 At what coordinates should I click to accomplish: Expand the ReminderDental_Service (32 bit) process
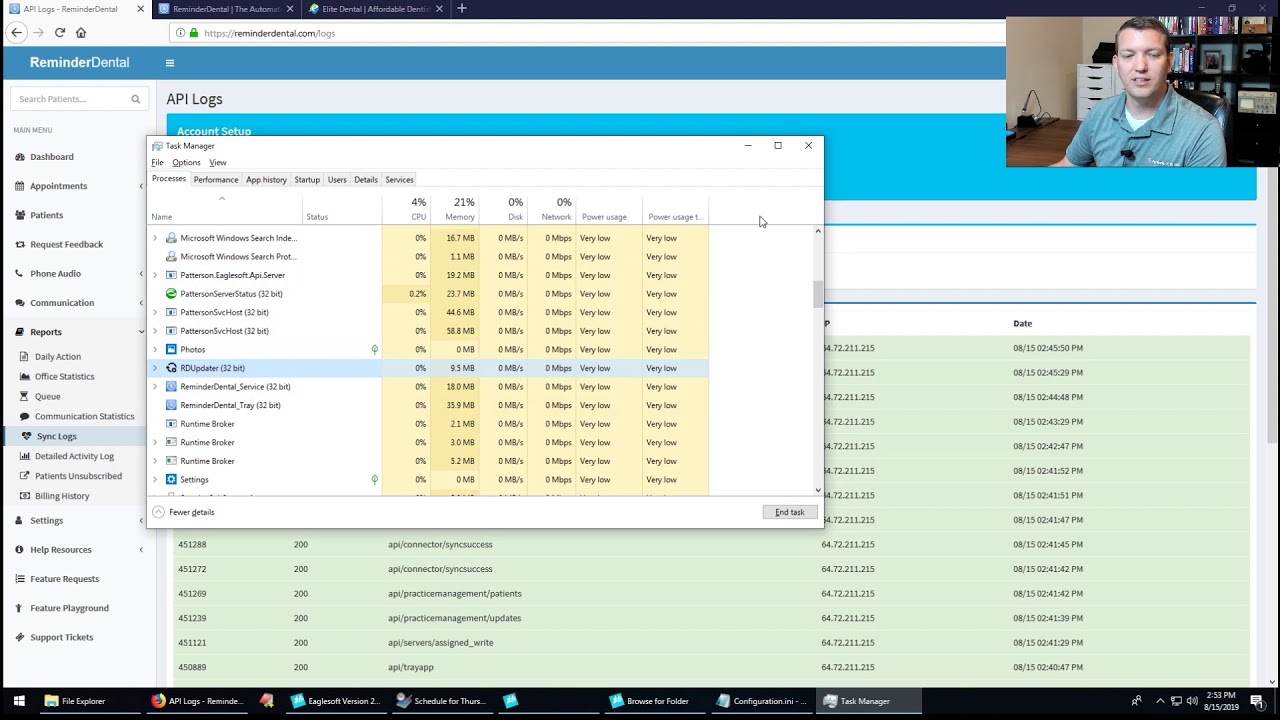pos(155,387)
